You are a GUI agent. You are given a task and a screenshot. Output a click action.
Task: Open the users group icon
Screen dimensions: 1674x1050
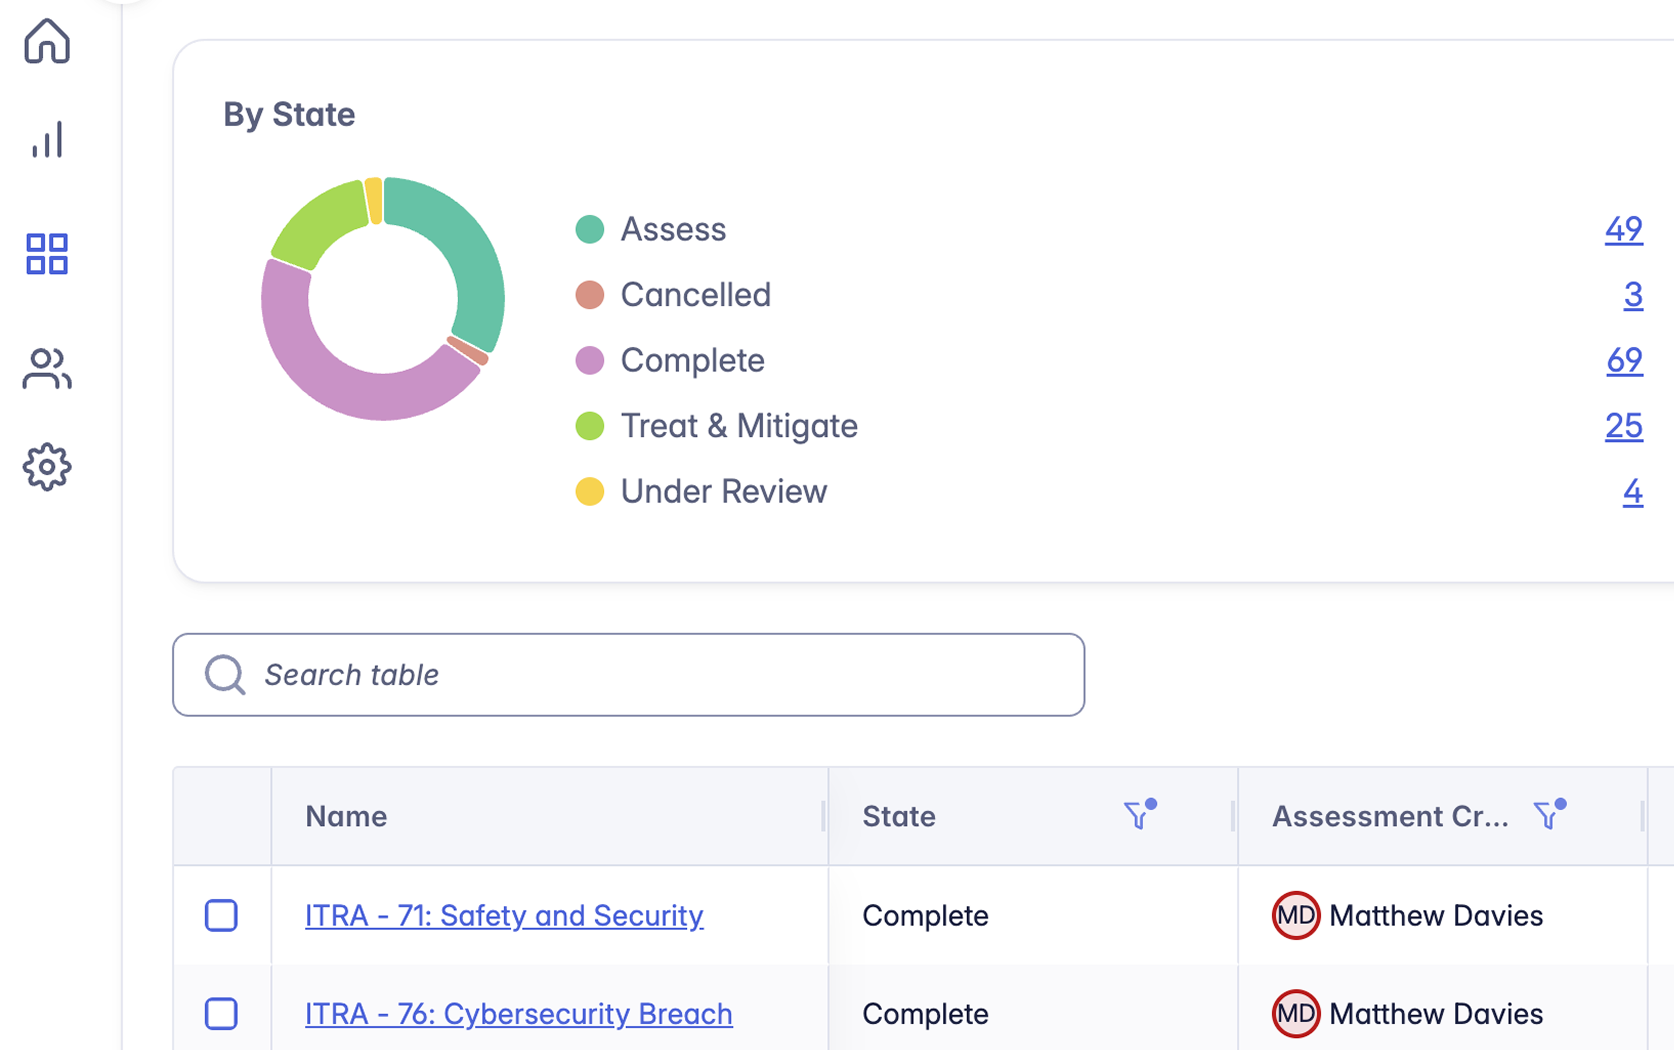[x=47, y=369]
